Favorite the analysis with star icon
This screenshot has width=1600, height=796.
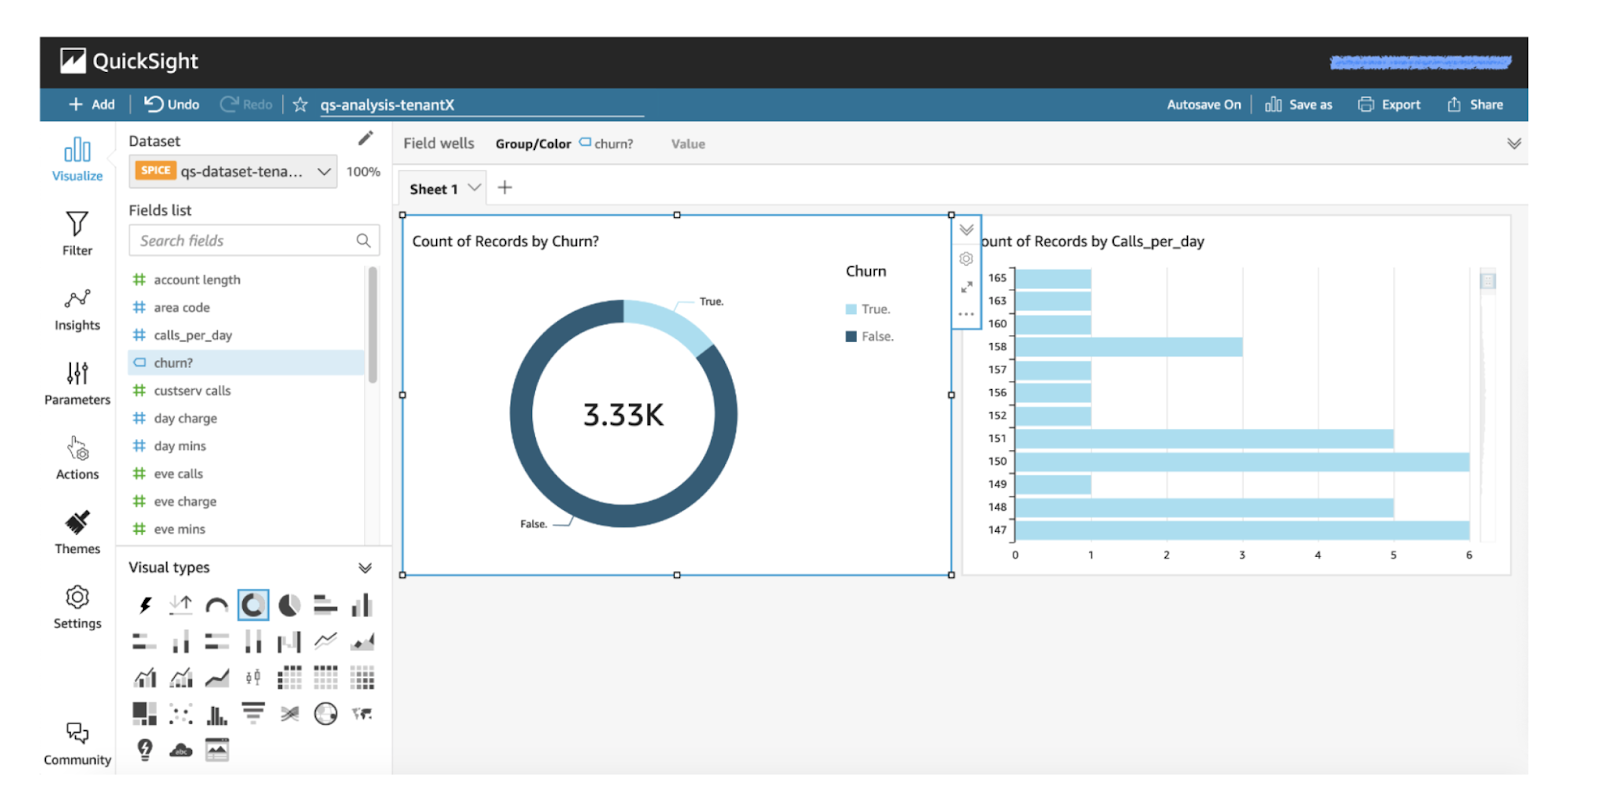point(300,104)
